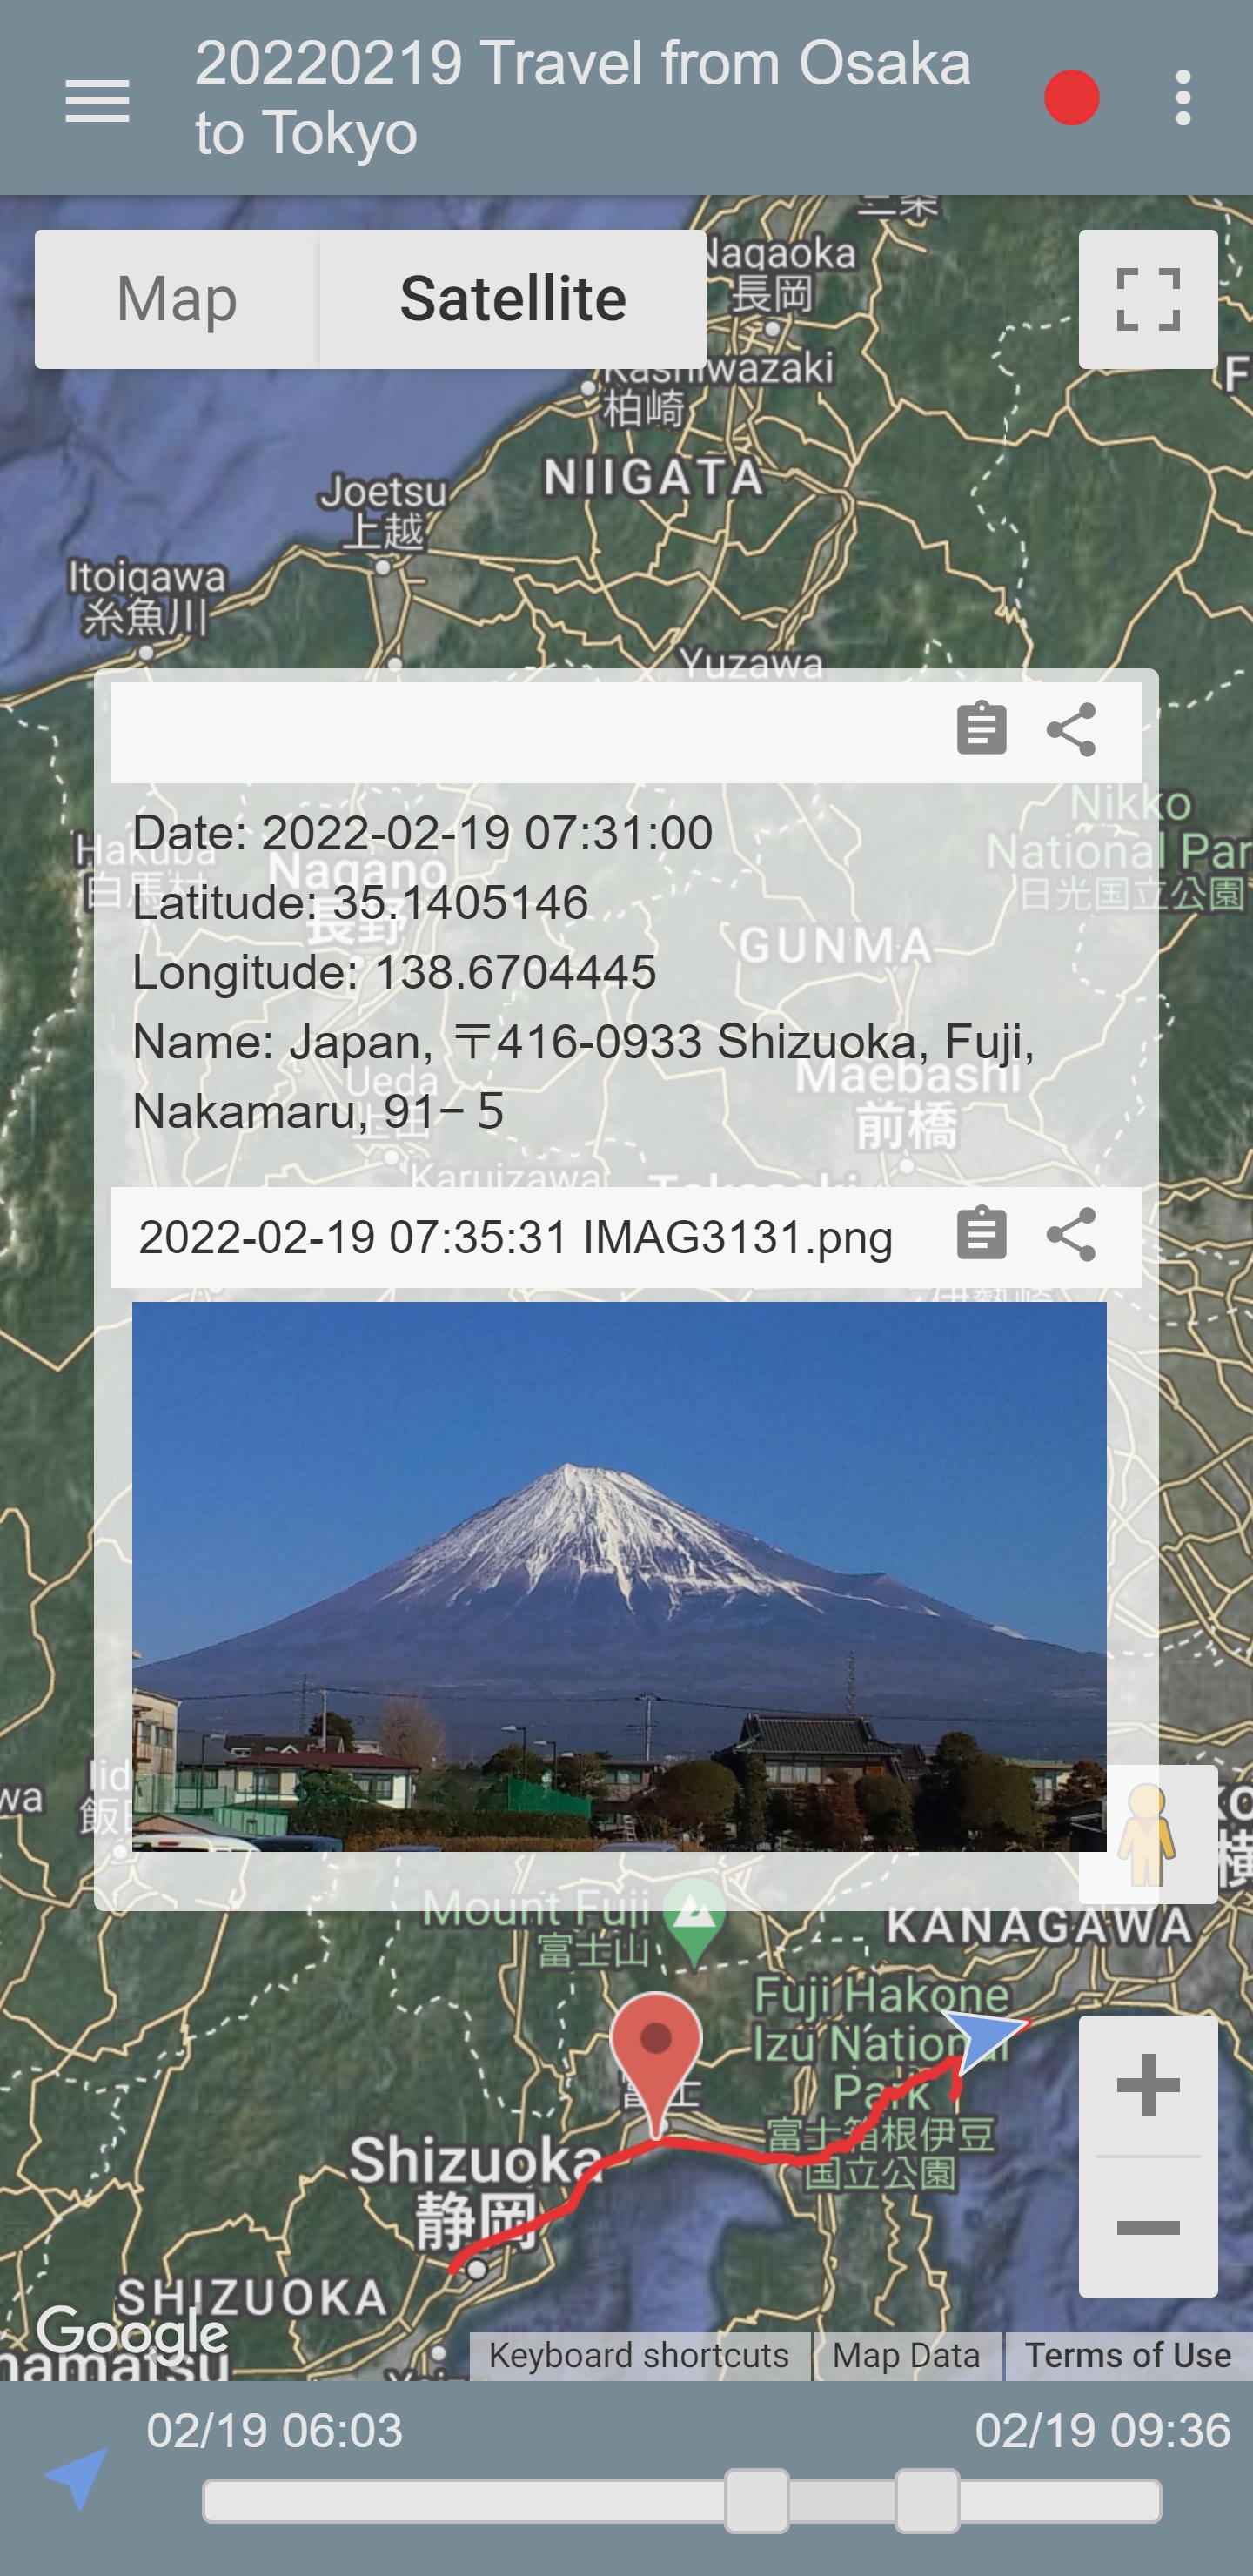Screen dimensions: 1253x2576
Task: Open Terms of Use link
Action: [1128, 2355]
